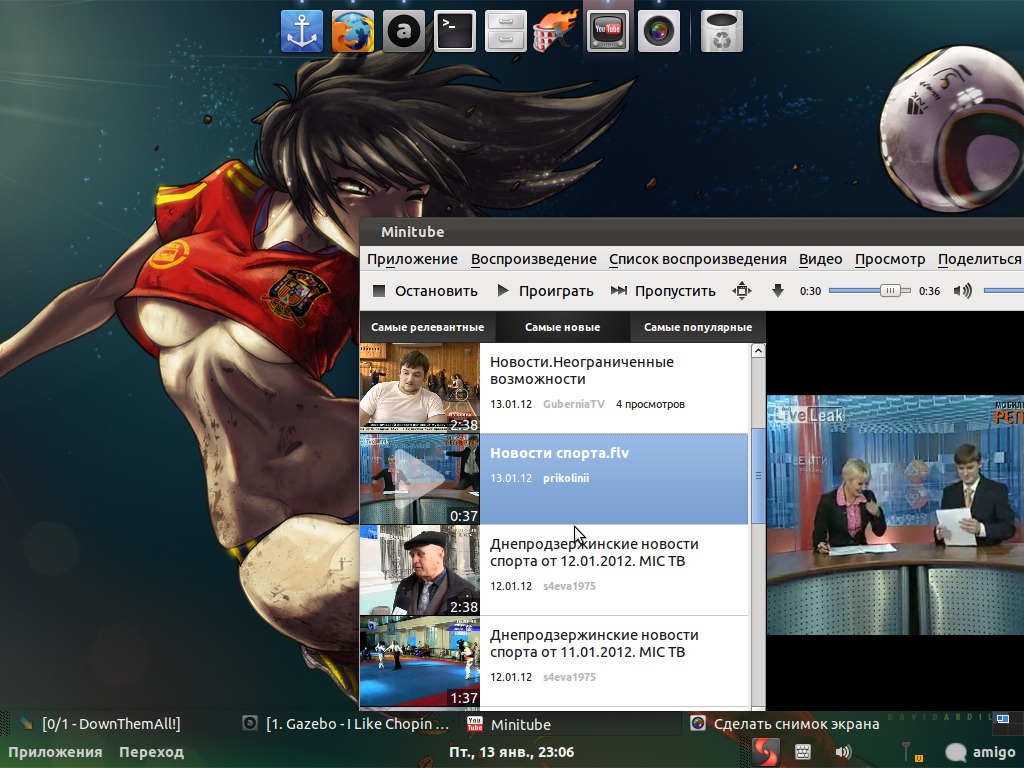Open the camera lens app in the dock
Screen dimensions: 1024x768
pos(658,31)
